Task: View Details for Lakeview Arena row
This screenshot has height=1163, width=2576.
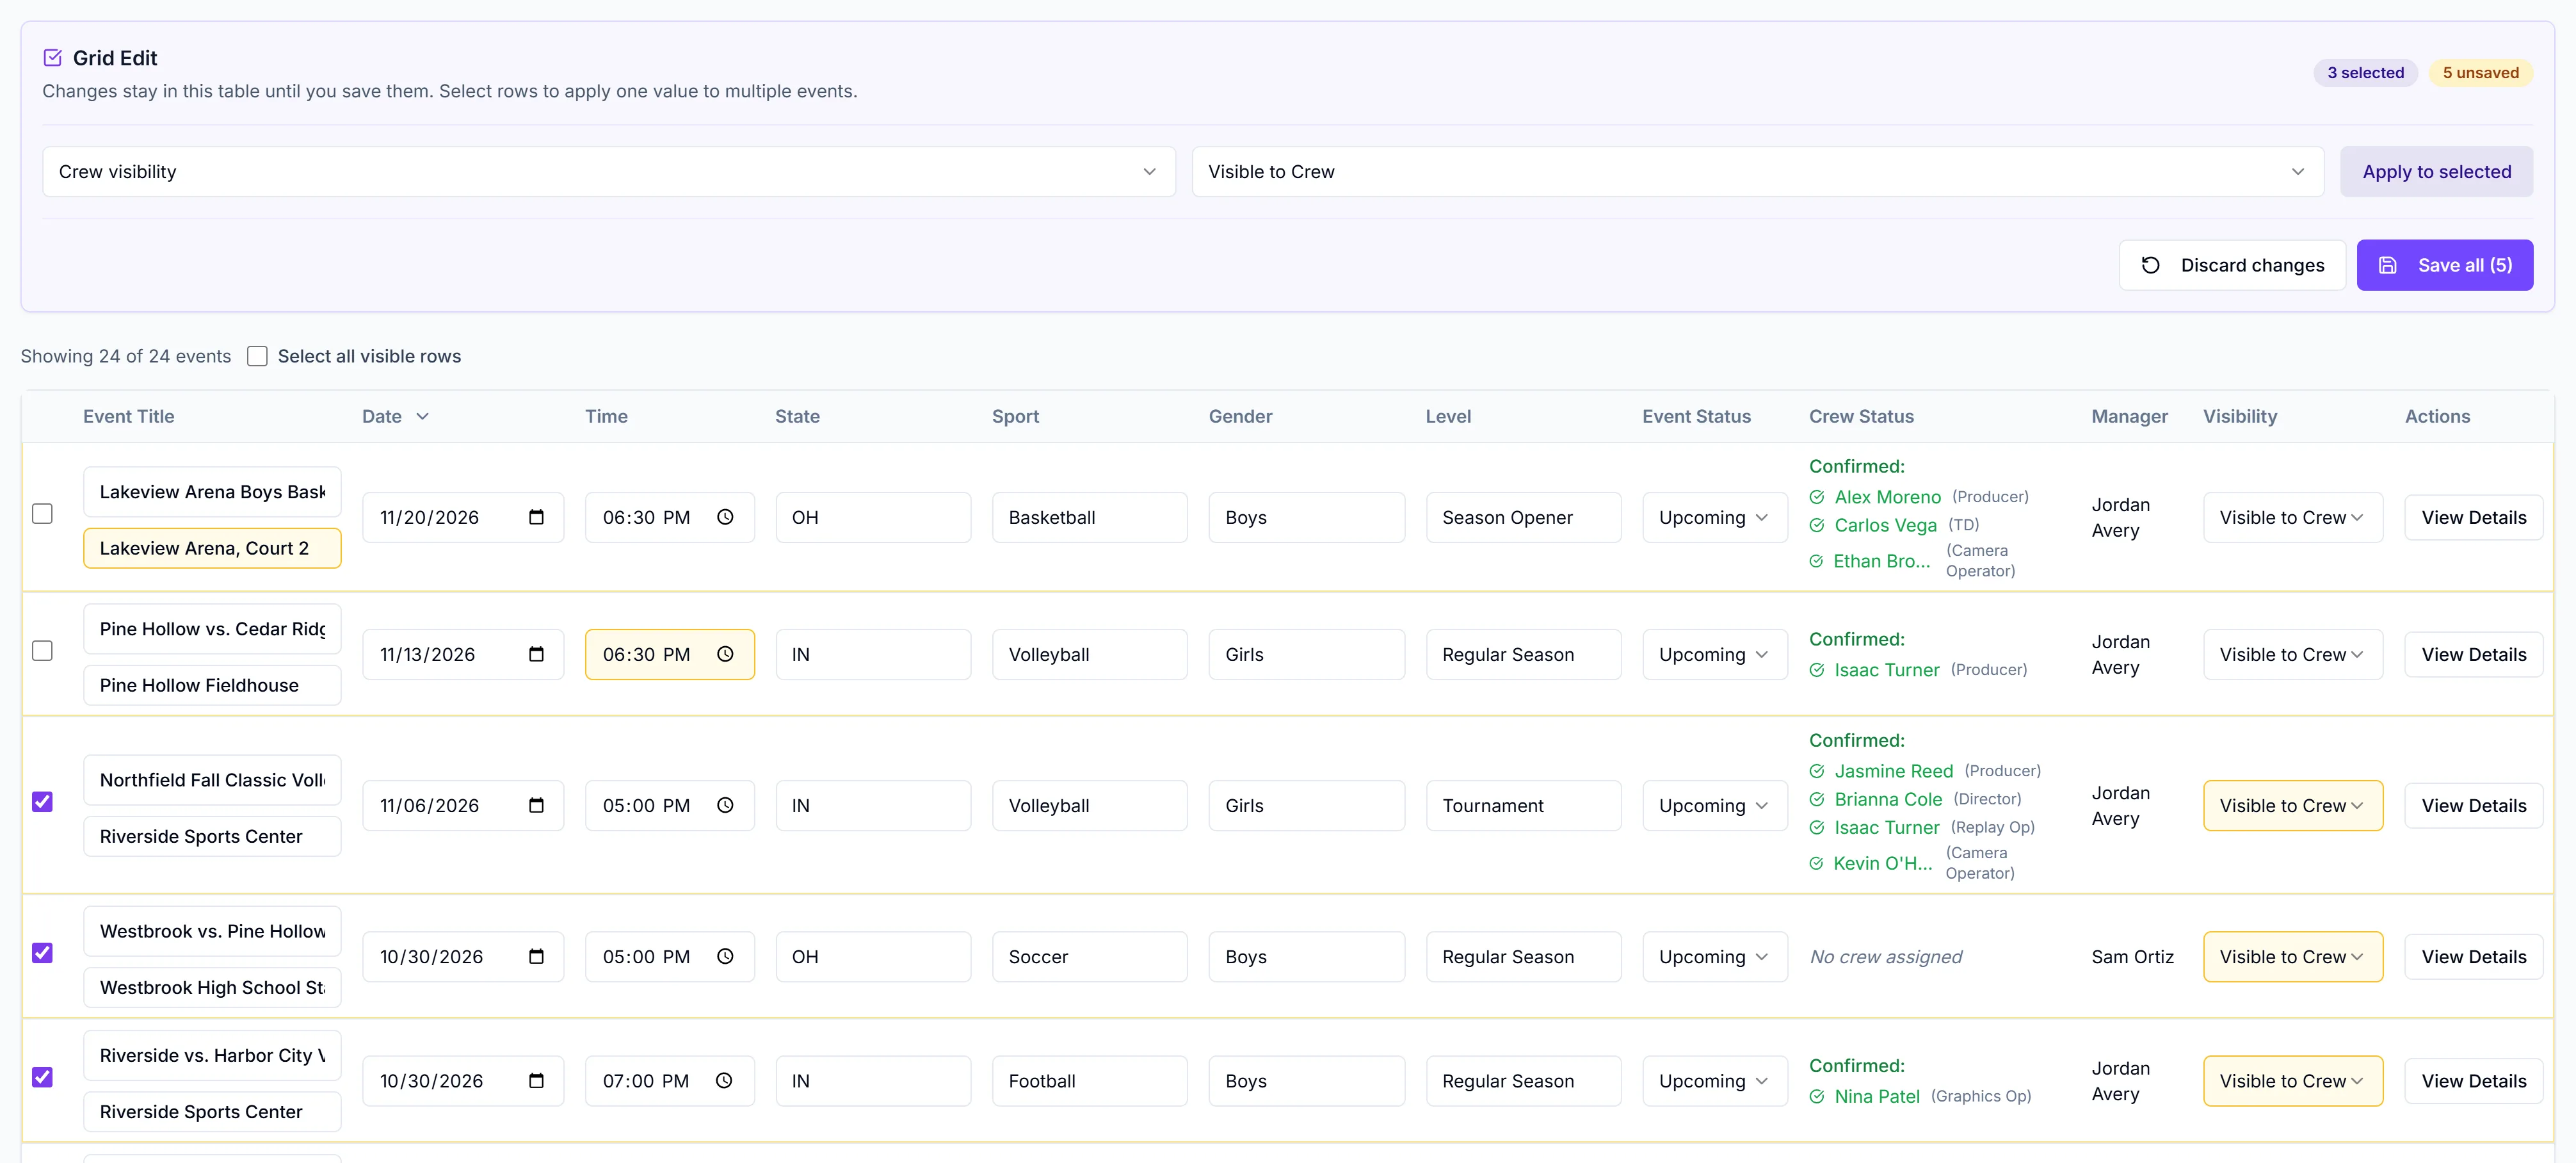Action: [x=2473, y=517]
